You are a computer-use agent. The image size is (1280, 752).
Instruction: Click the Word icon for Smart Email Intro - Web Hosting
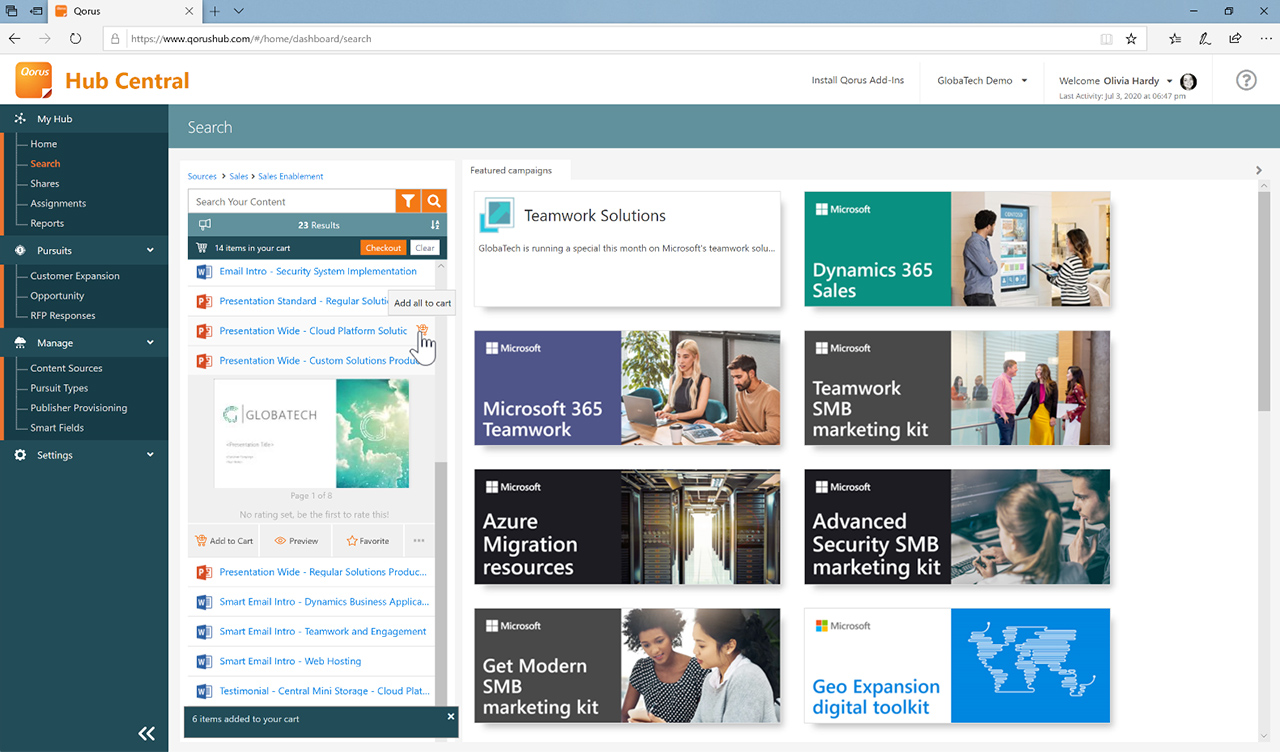204,661
